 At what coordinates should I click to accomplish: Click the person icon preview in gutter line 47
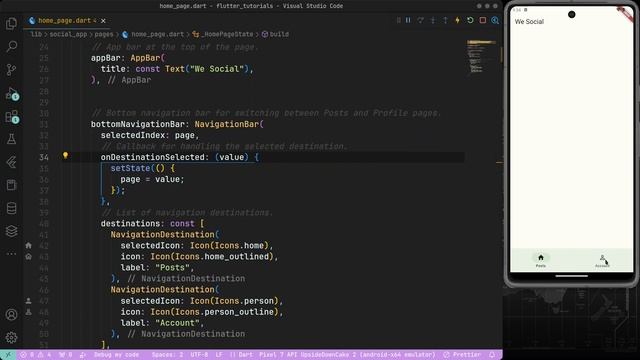pos(29,301)
